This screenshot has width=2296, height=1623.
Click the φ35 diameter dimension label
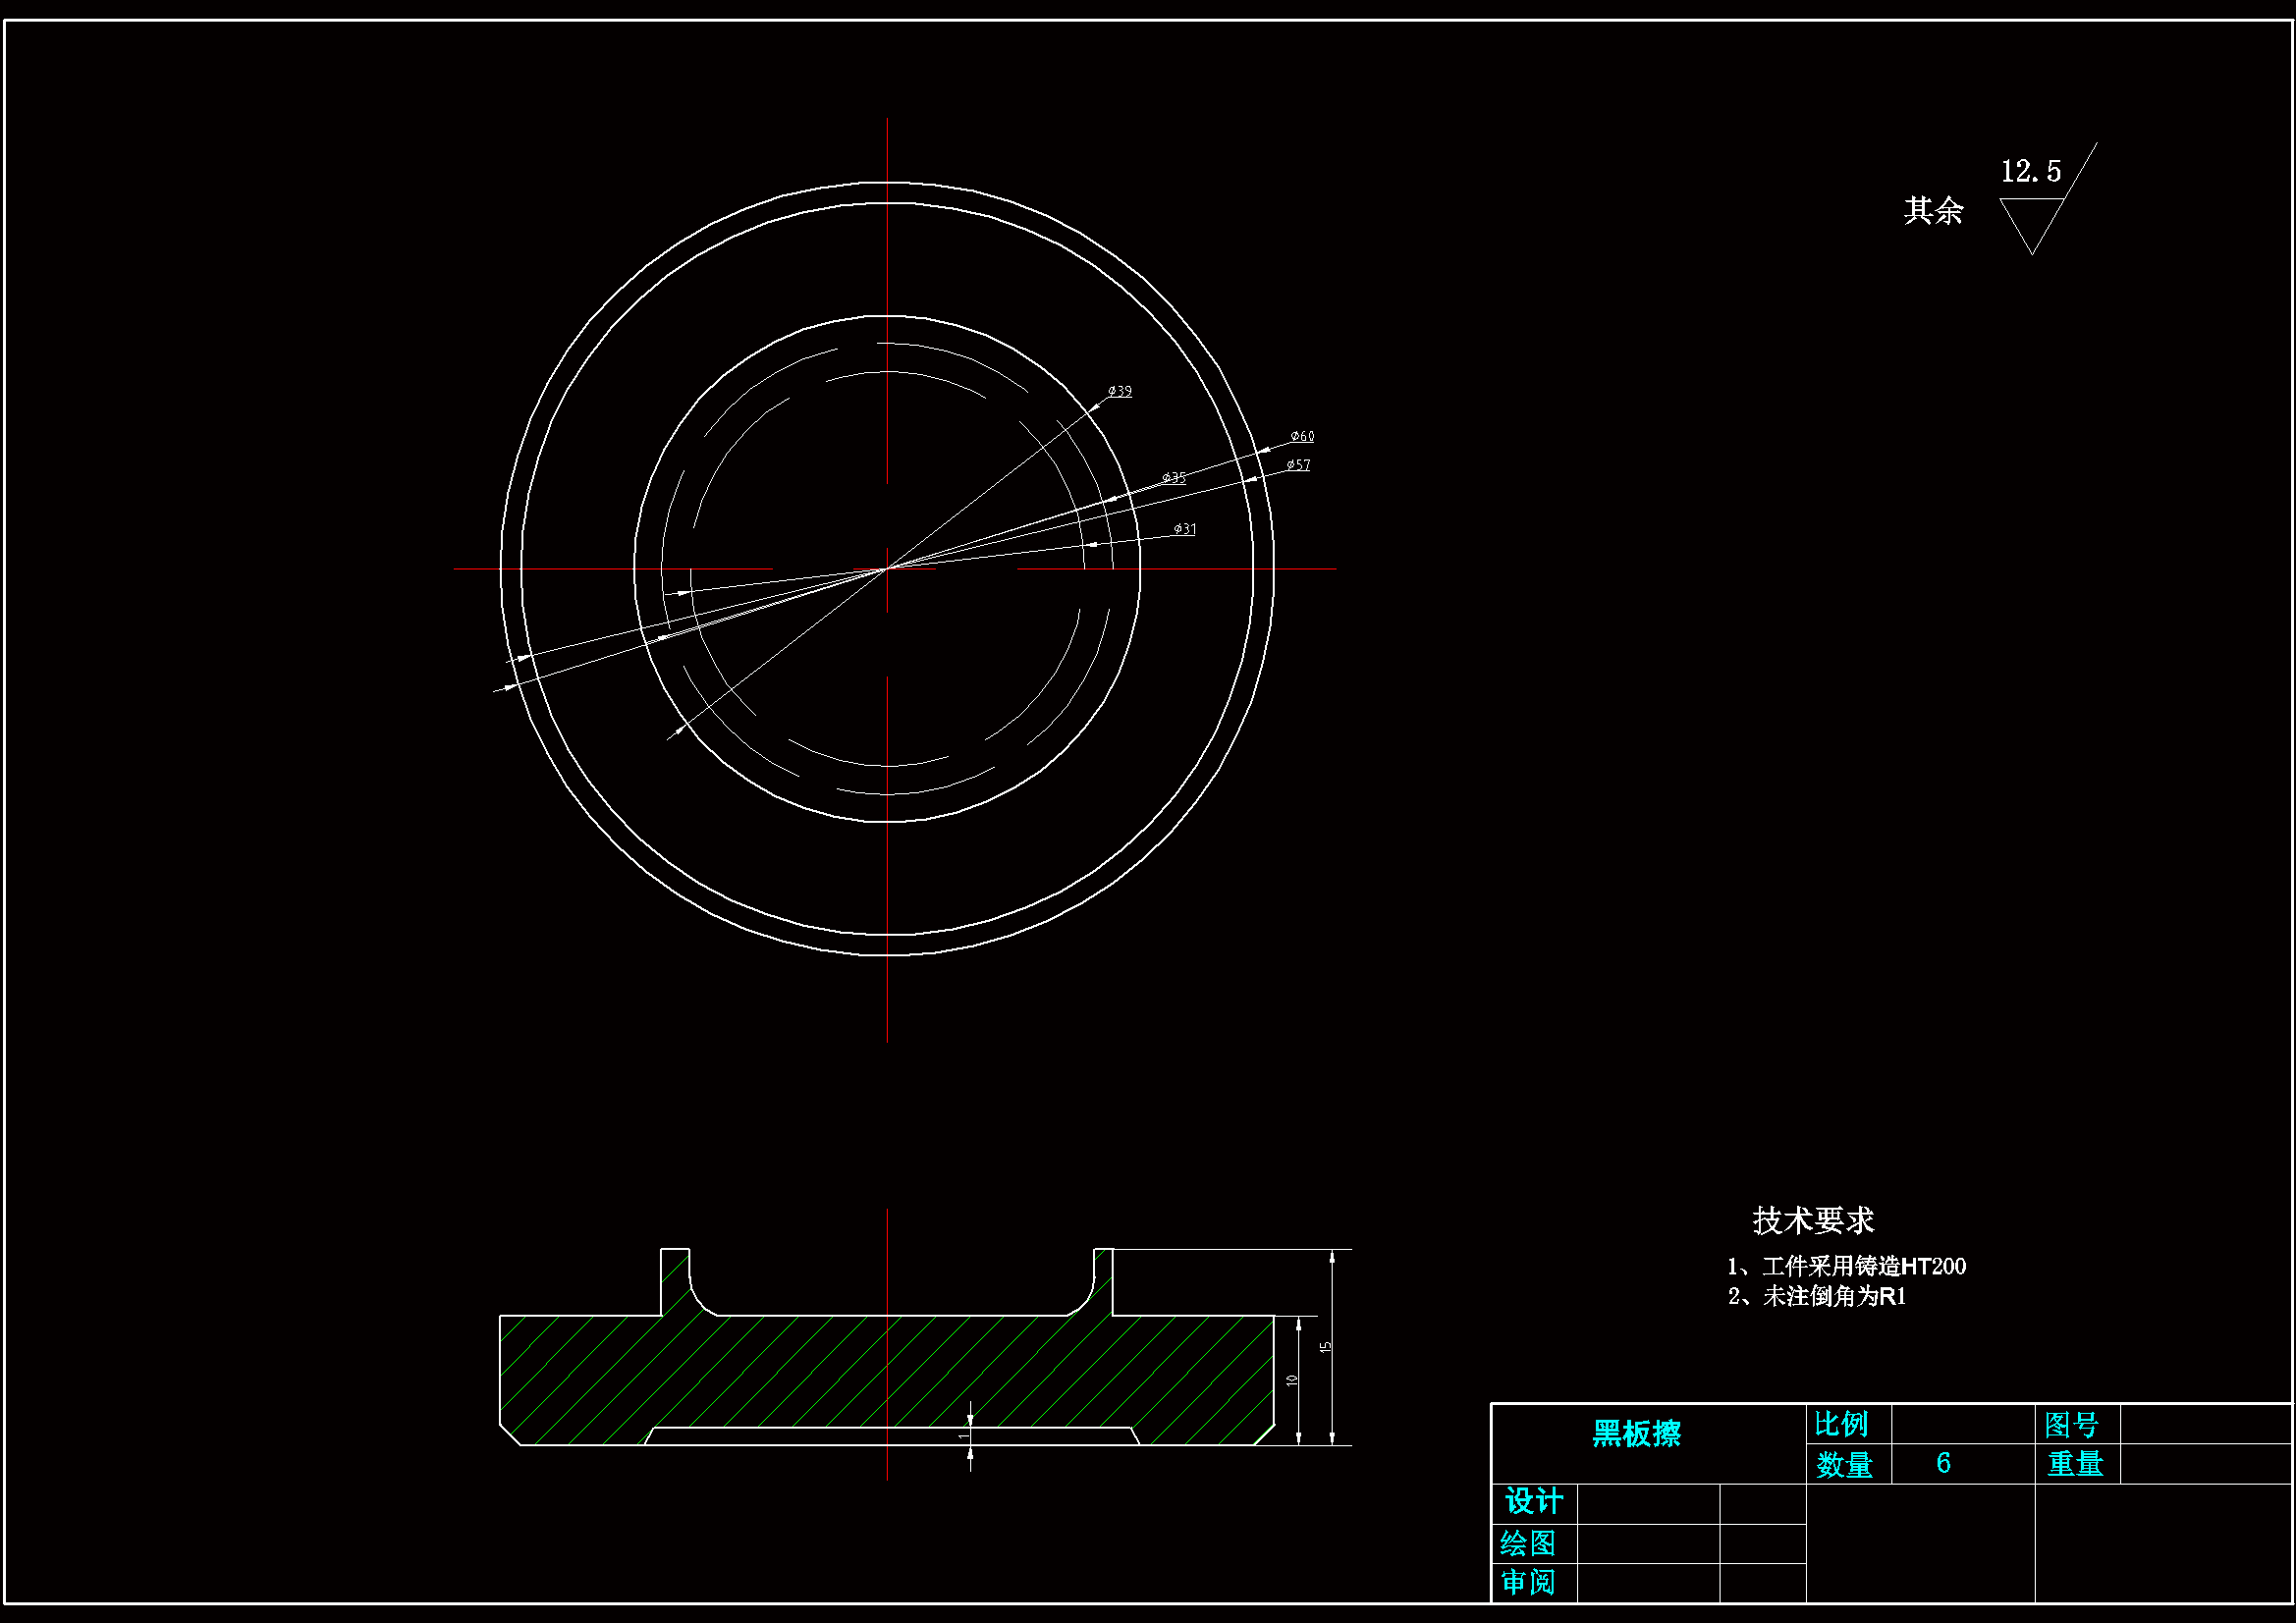tap(1174, 478)
